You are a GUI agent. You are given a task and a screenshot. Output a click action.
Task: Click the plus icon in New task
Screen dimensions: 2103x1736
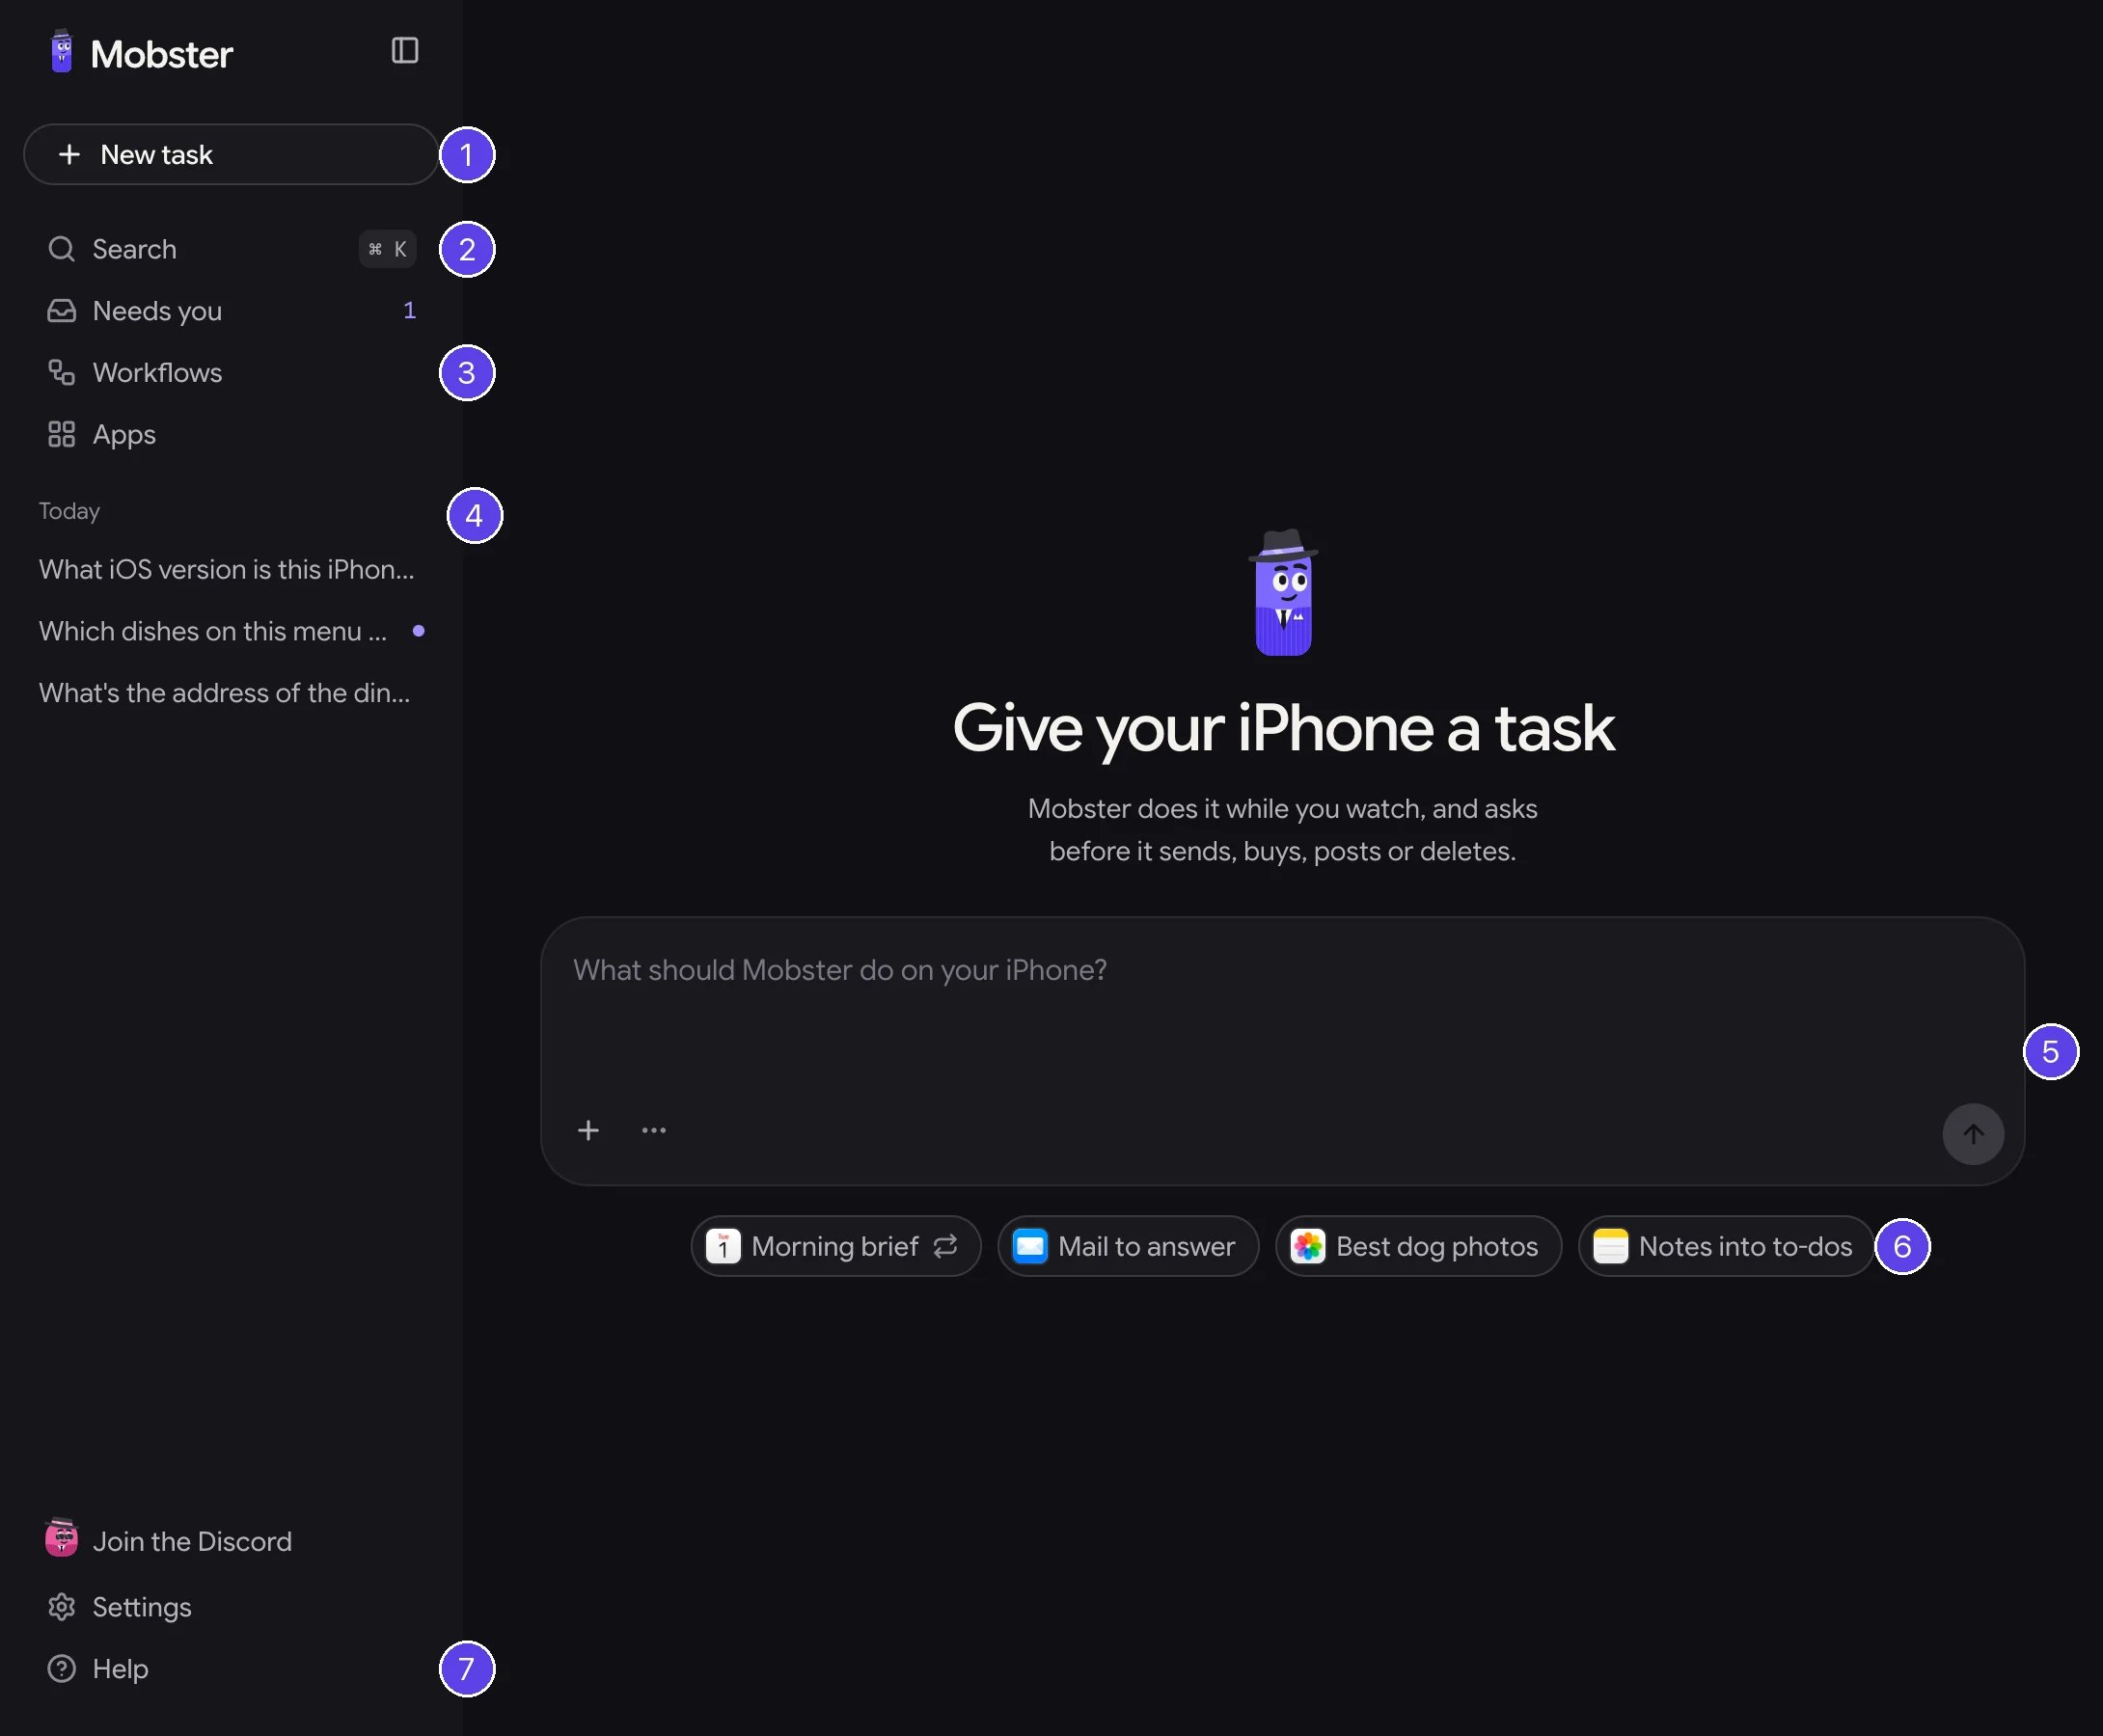[69, 154]
